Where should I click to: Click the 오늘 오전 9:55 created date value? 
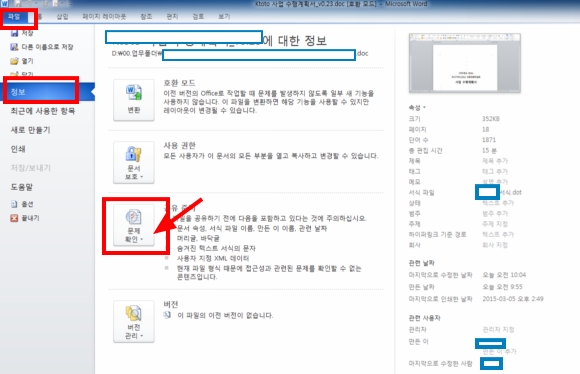(x=502, y=287)
